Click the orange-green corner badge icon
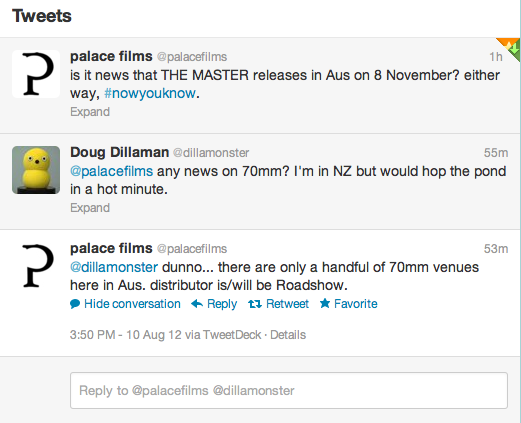Viewport: 521px width, 423px height. coord(510,48)
